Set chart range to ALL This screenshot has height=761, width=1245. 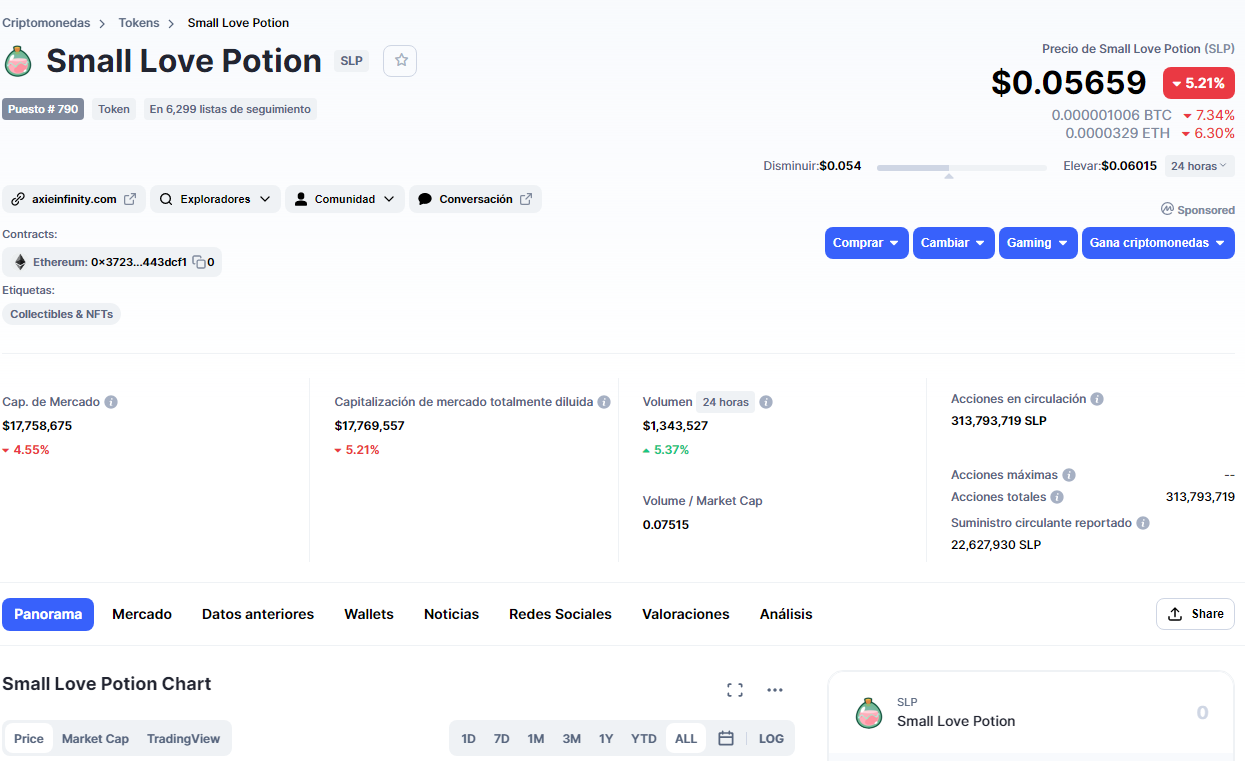686,739
